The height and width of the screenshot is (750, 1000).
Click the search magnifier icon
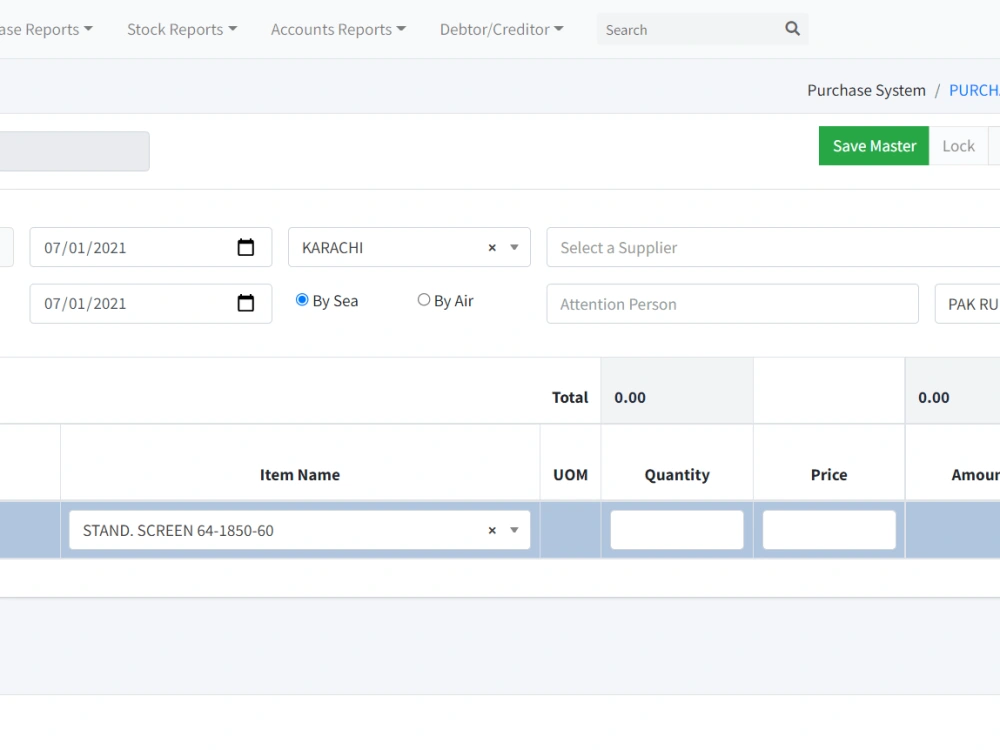[791, 29]
